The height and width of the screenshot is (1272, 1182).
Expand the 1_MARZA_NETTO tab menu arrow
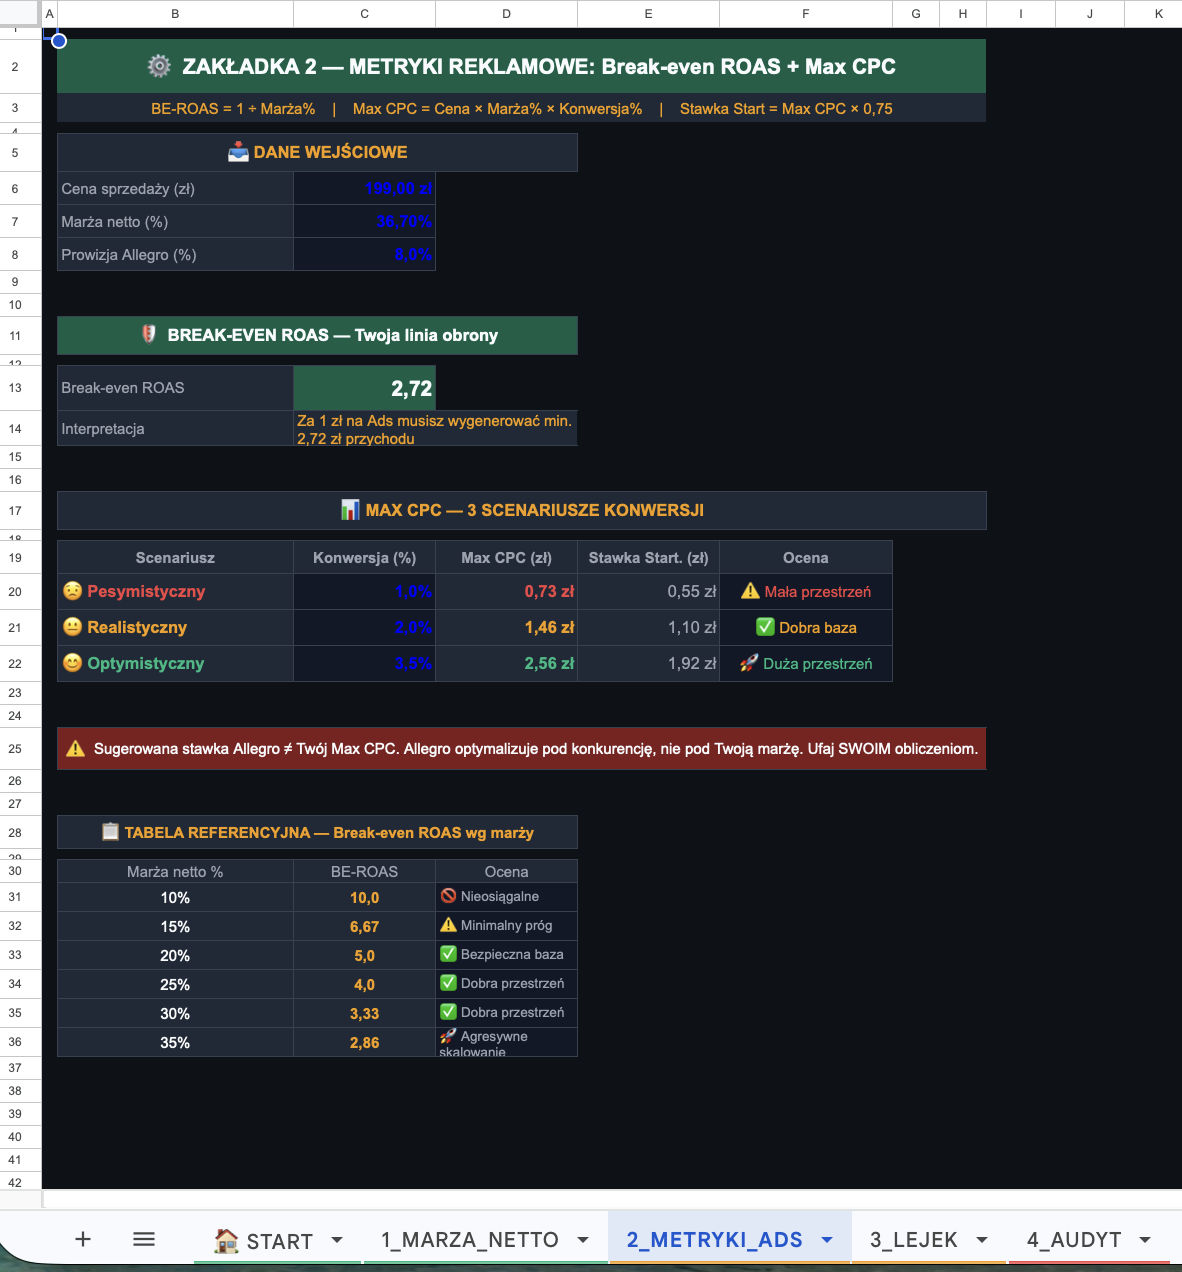(583, 1240)
